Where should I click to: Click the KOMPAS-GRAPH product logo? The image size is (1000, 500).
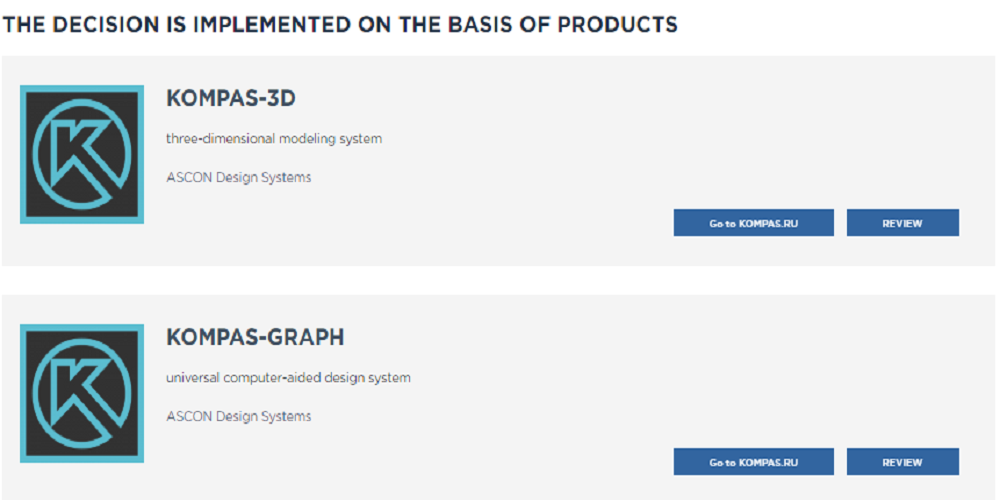(82, 393)
